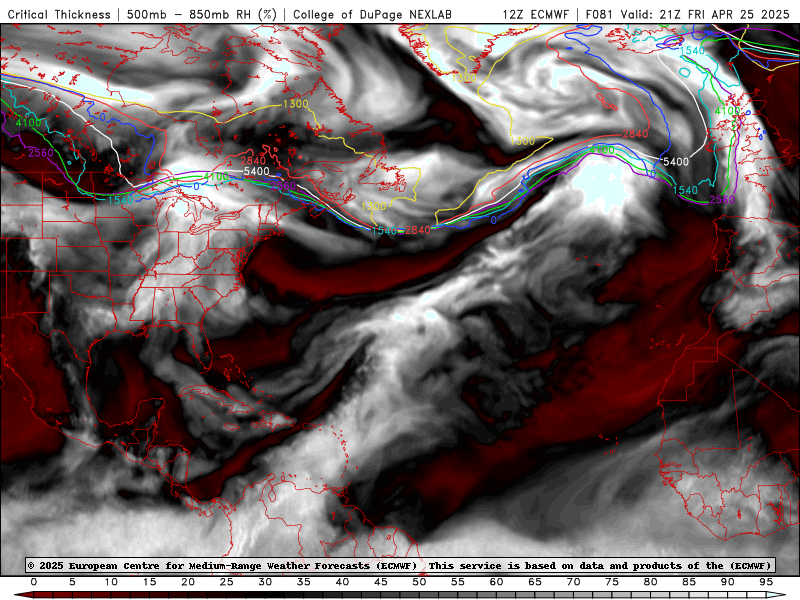Click colorbar tick label "10"

coord(111,582)
